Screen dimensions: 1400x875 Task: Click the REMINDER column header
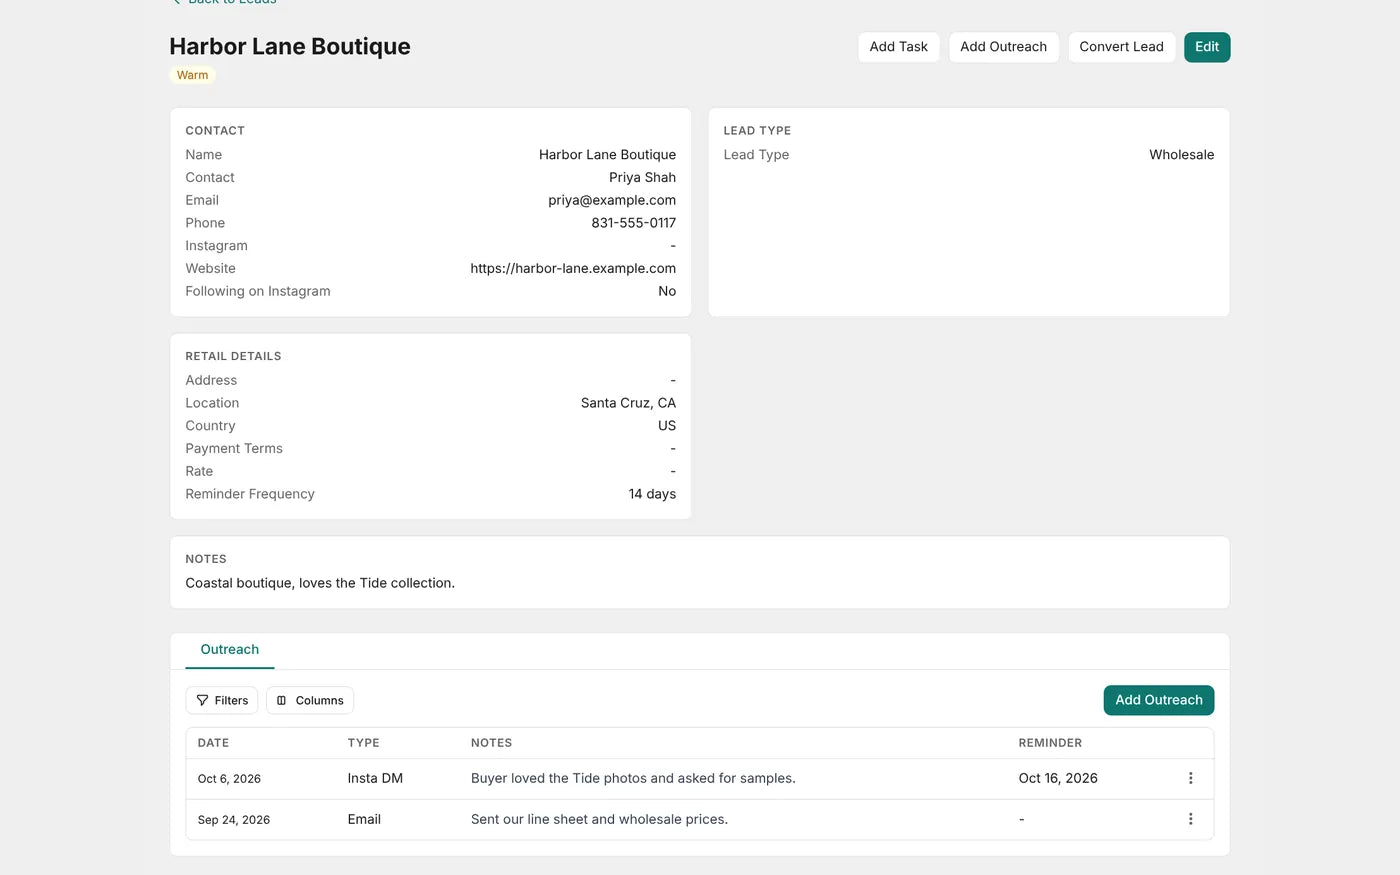pyautogui.click(x=1050, y=743)
